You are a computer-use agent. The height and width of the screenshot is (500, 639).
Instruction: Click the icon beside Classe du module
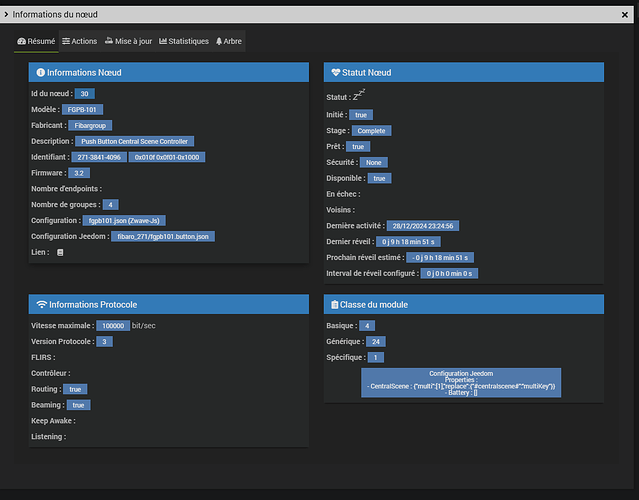[x=335, y=304]
